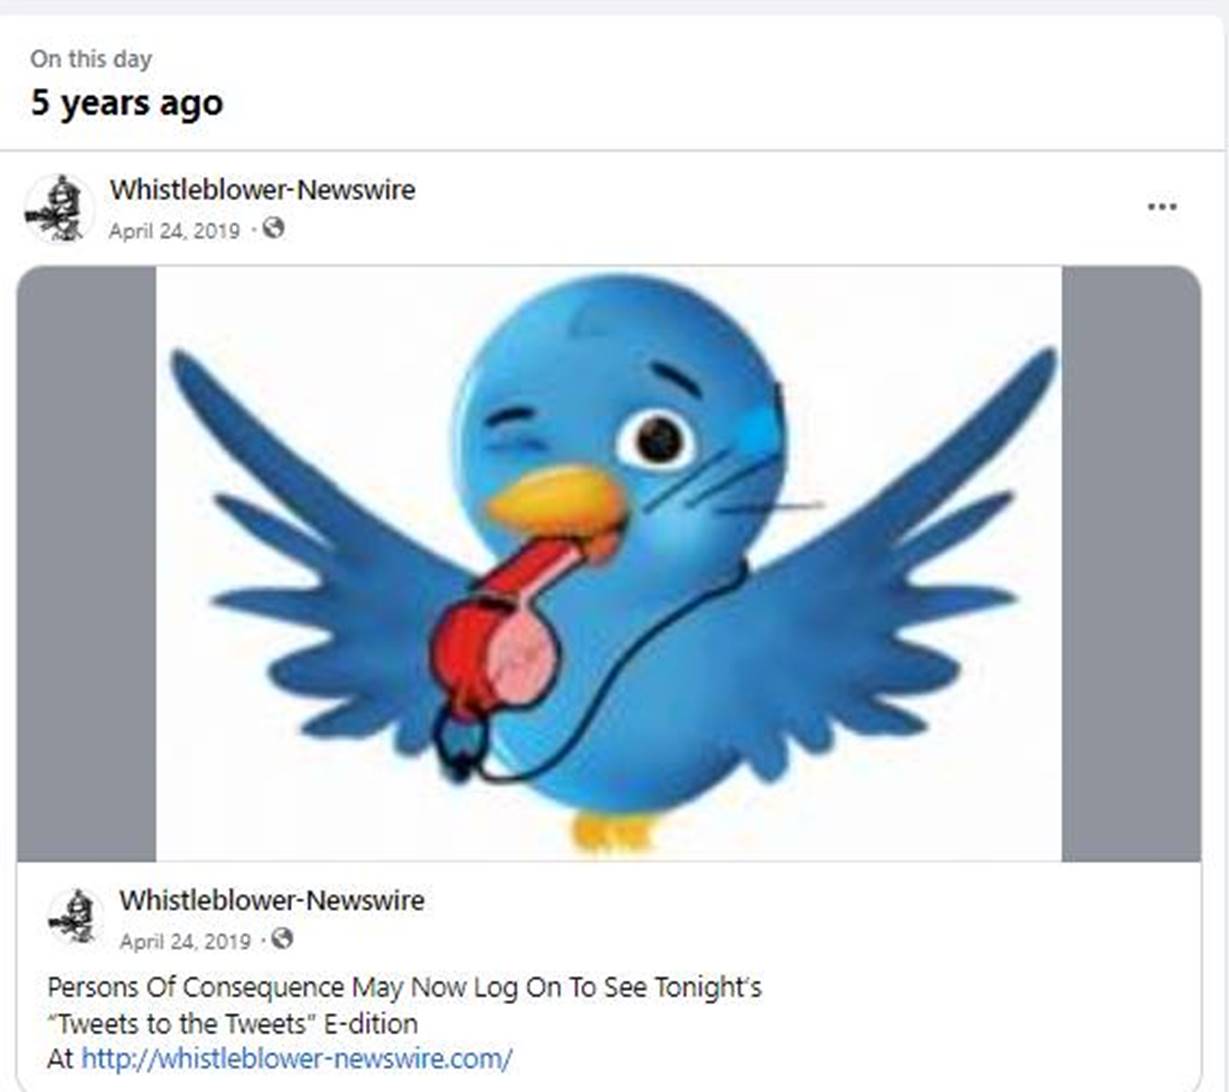Click the top April 24, 2019 timestamp
This screenshot has height=1092, width=1229.
click(x=174, y=231)
